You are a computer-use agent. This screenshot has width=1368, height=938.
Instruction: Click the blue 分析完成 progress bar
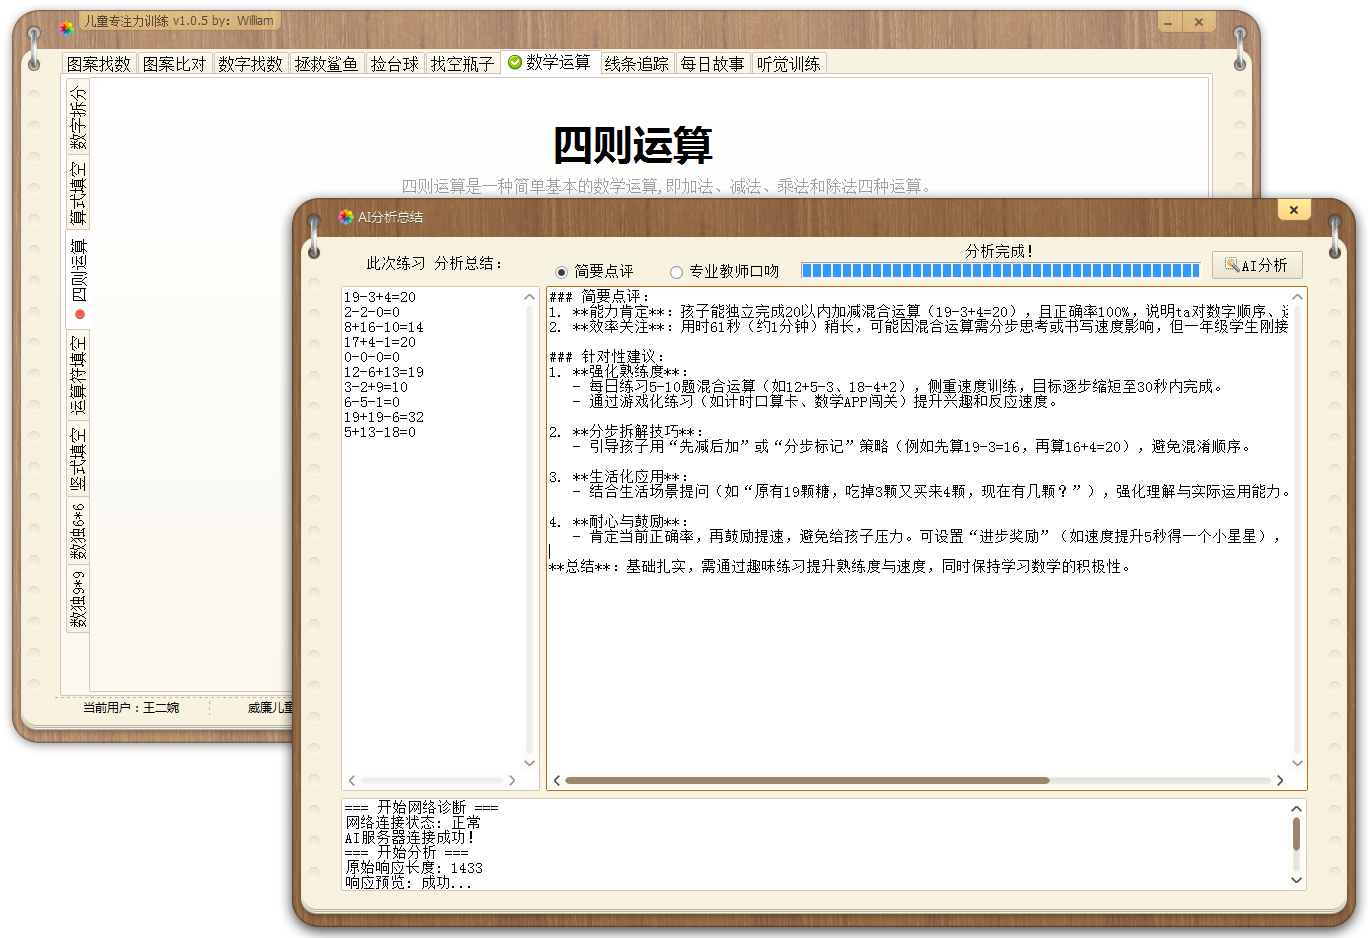click(x=1000, y=270)
